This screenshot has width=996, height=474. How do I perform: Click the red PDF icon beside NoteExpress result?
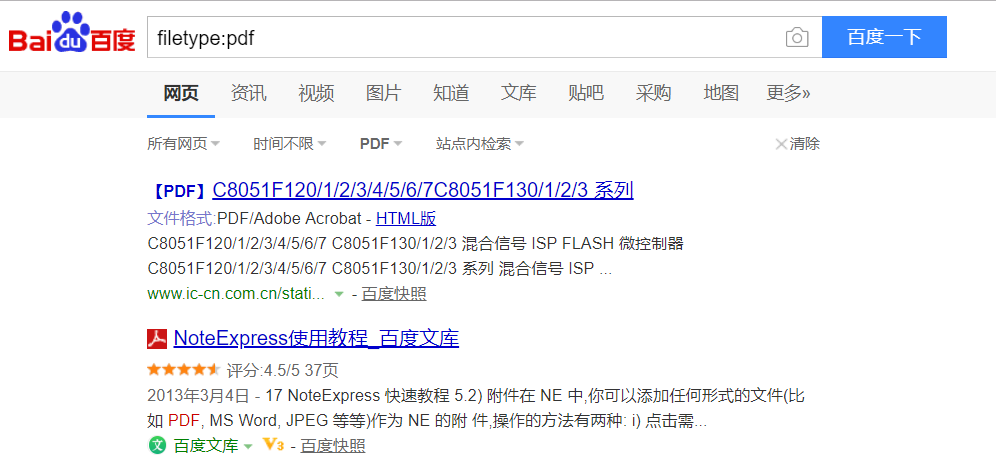157,339
